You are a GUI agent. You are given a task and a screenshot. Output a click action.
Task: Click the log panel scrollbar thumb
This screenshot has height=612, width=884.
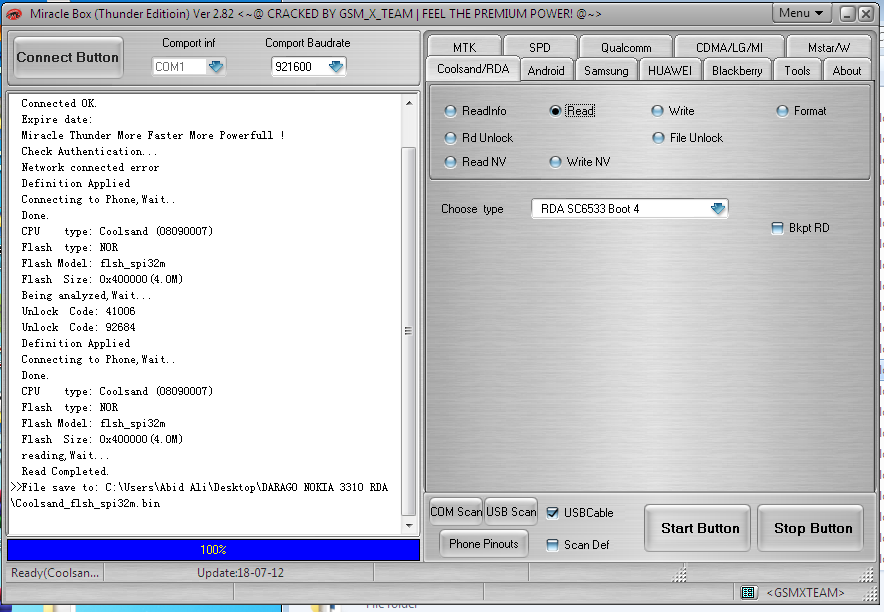point(409,331)
